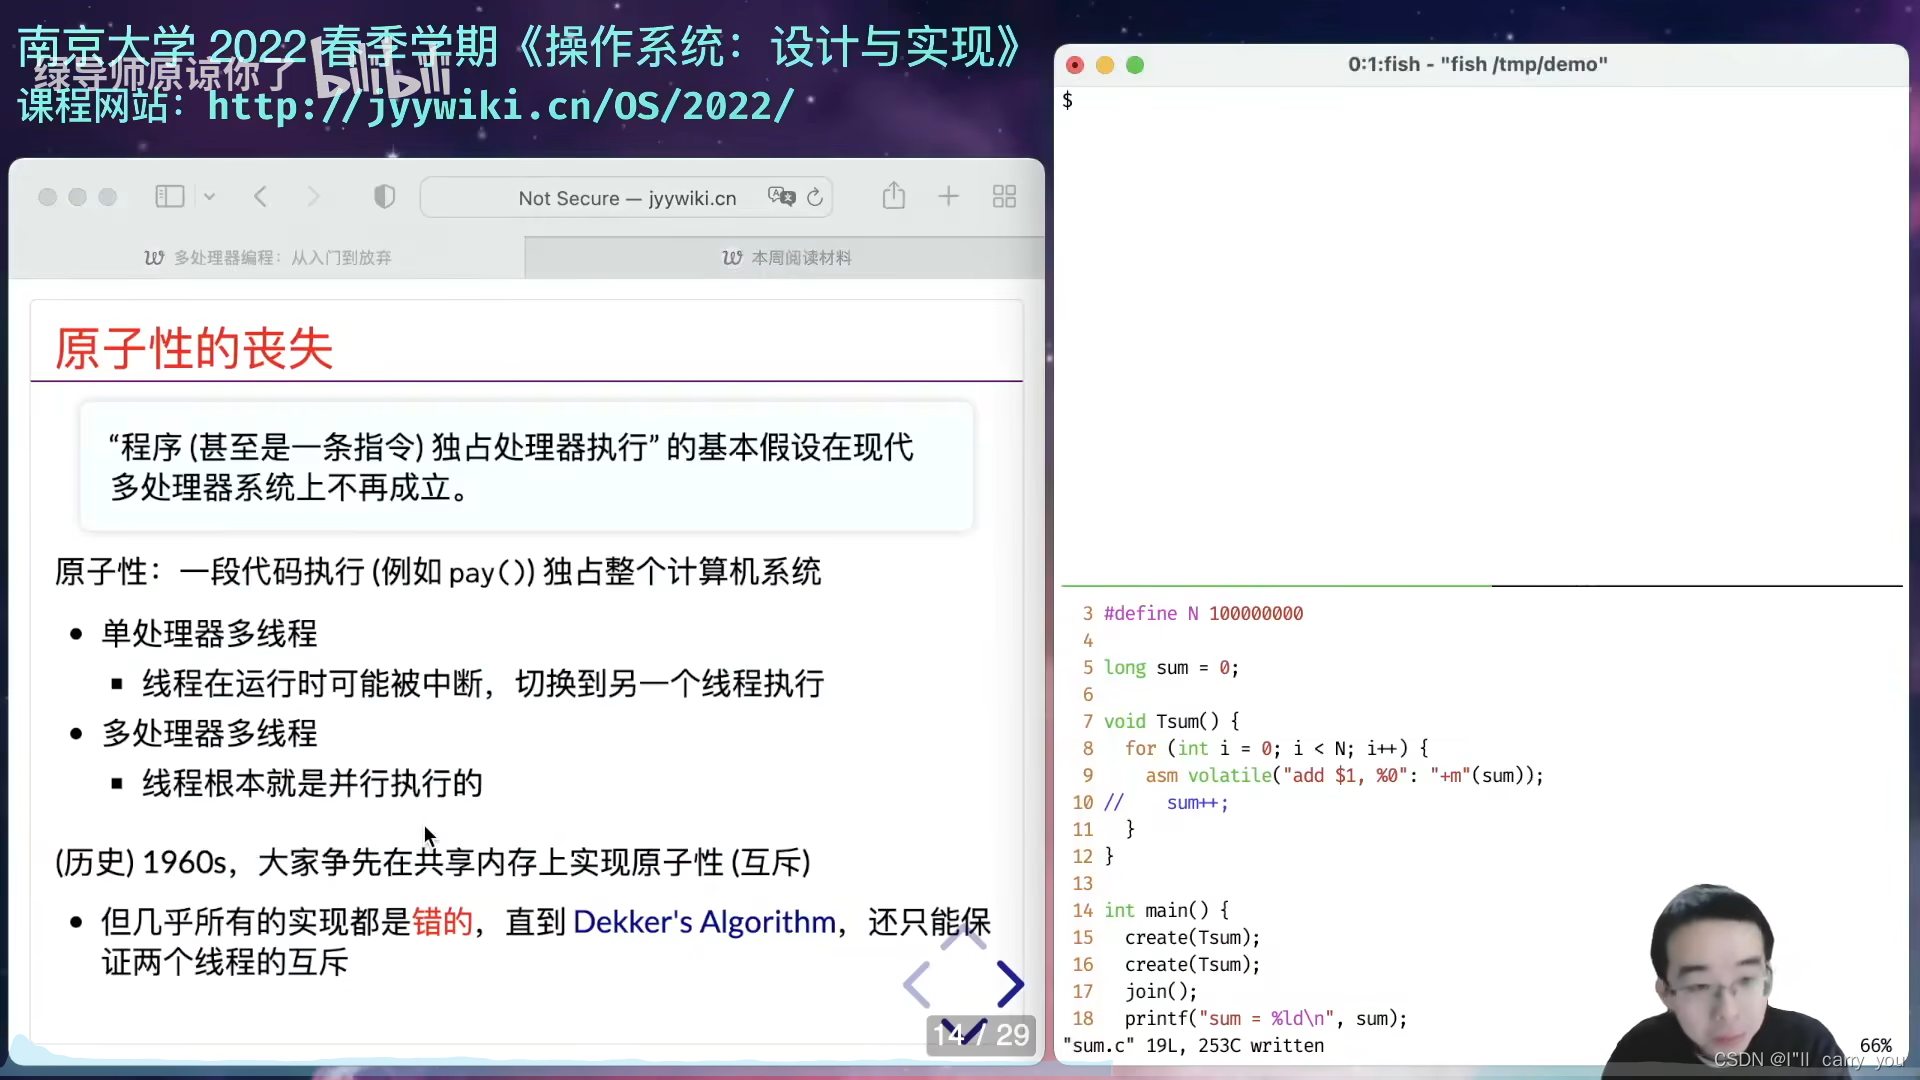
Task: Click the browser back navigation arrow
Action: pos(260,196)
